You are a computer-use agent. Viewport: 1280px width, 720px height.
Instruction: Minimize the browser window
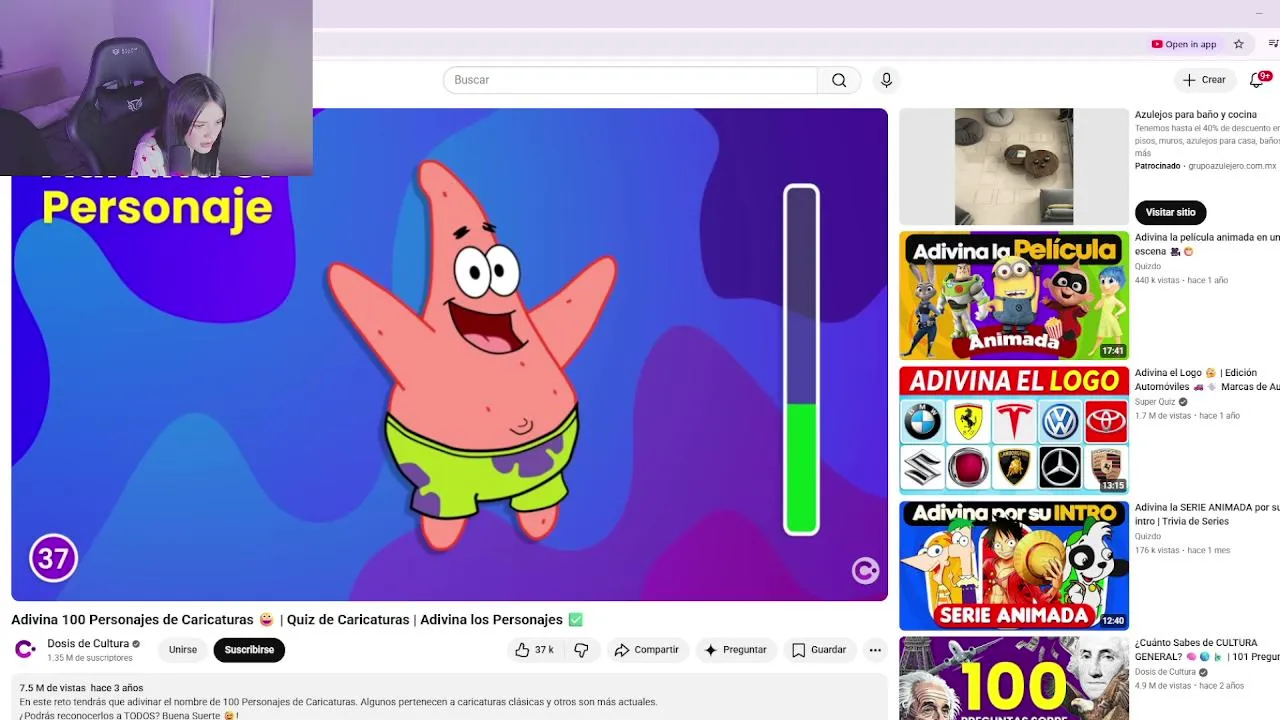coord(1258,13)
